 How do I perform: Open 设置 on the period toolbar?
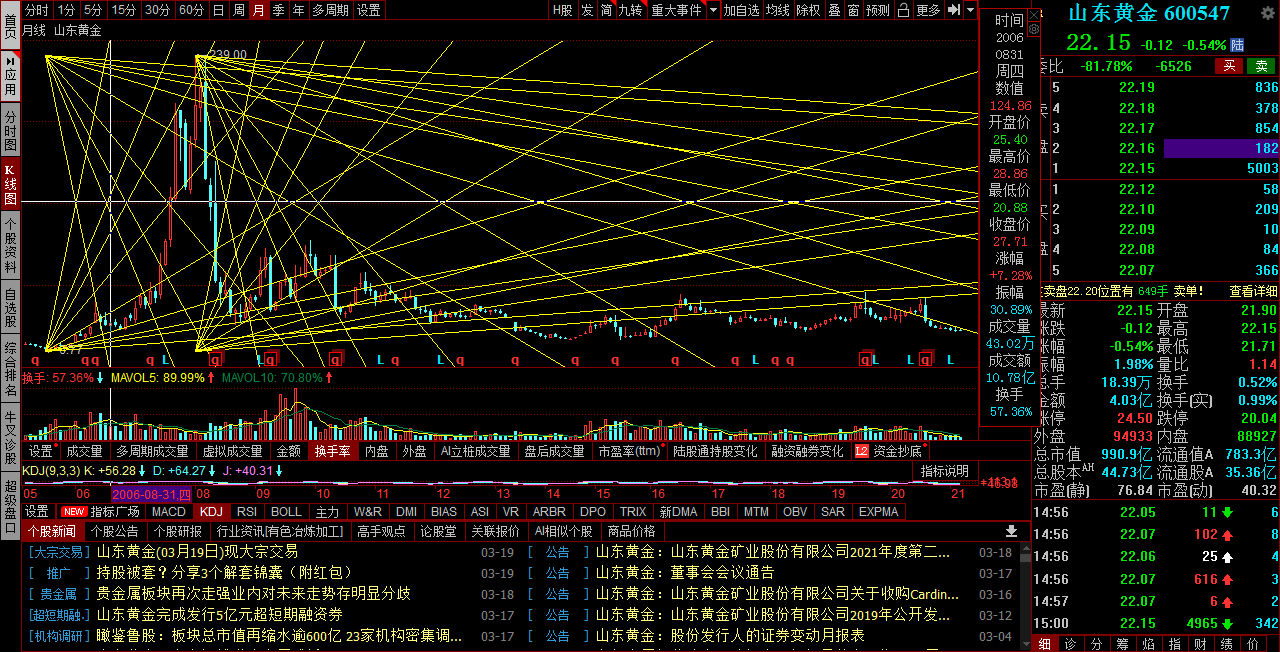tap(368, 10)
